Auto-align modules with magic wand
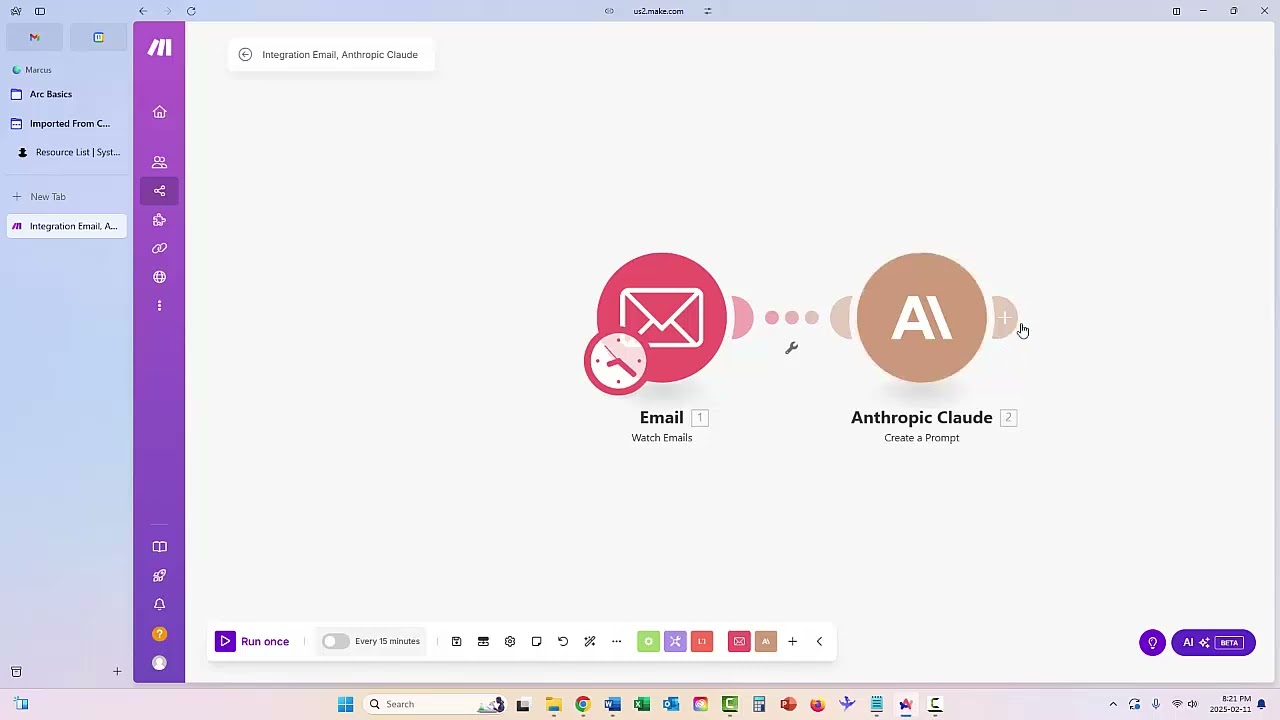Image resolution: width=1280 pixels, height=720 pixels. click(590, 642)
